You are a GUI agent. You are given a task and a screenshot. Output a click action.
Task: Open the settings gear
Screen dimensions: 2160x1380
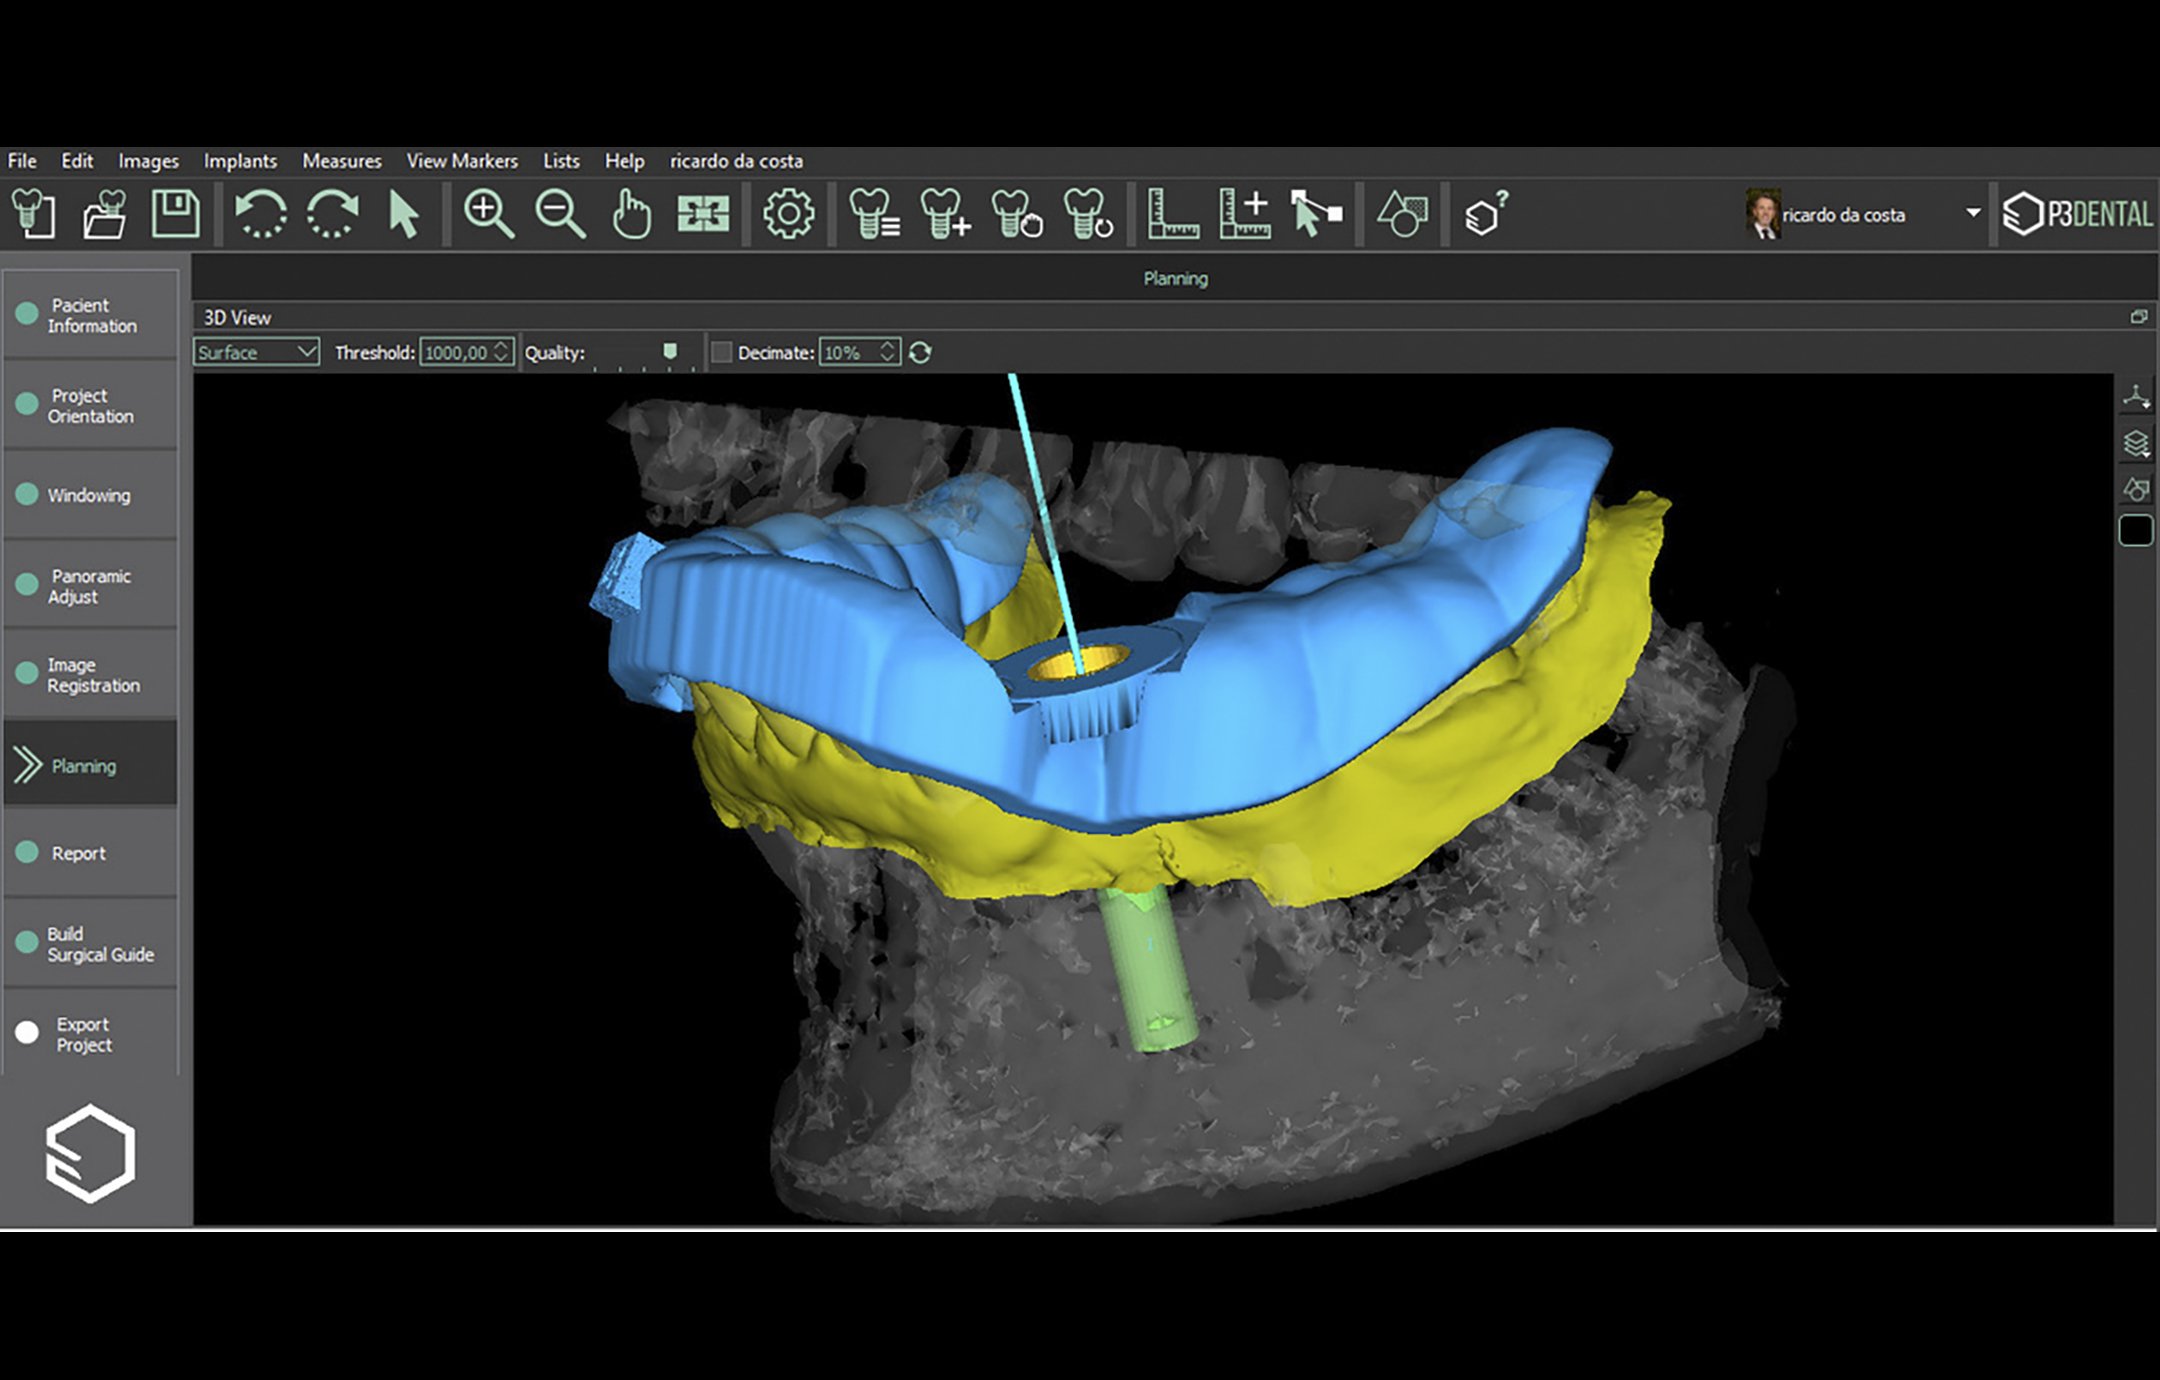(x=788, y=214)
